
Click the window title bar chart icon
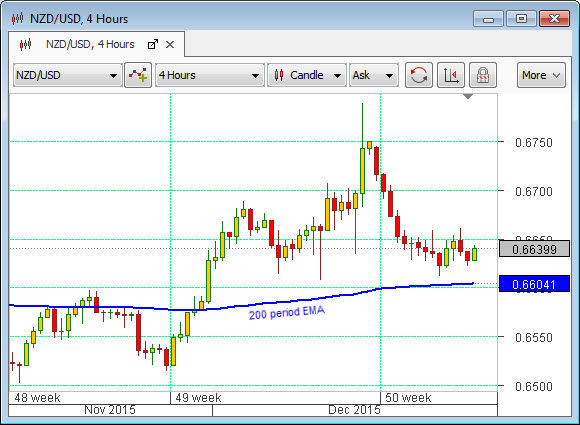[x=17, y=18]
